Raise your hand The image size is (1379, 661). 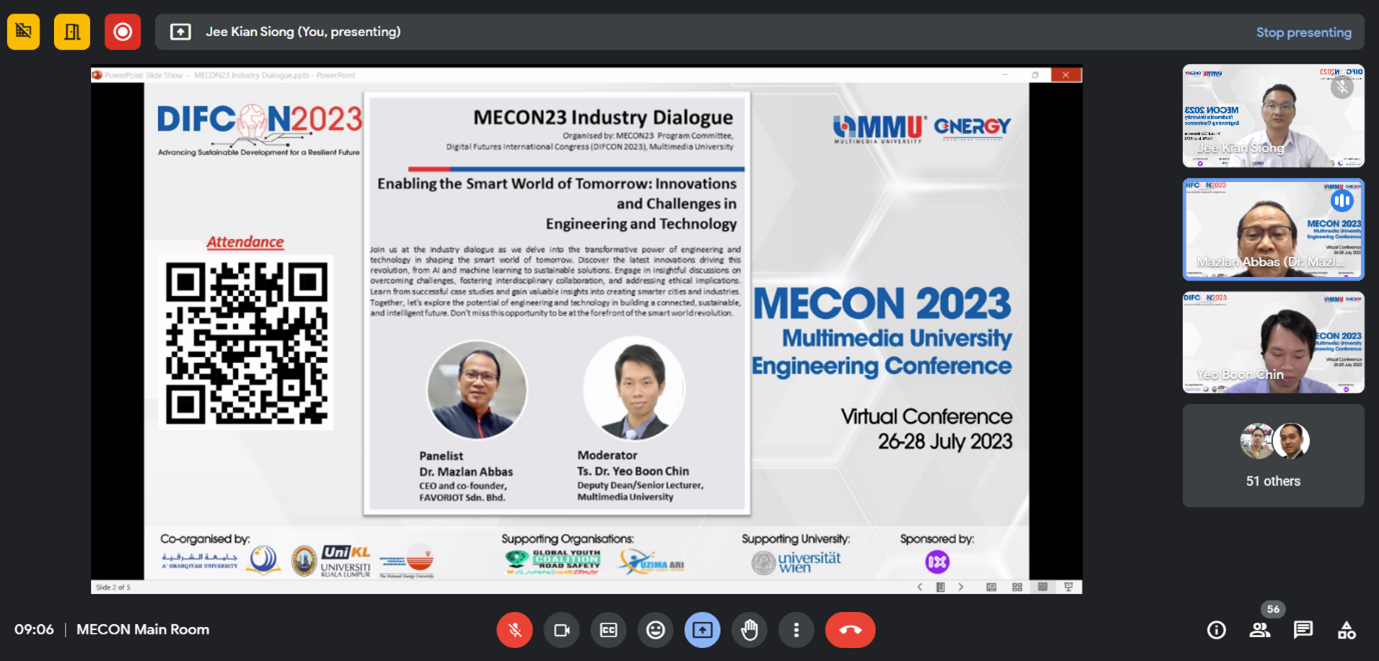pyautogui.click(x=749, y=630)
